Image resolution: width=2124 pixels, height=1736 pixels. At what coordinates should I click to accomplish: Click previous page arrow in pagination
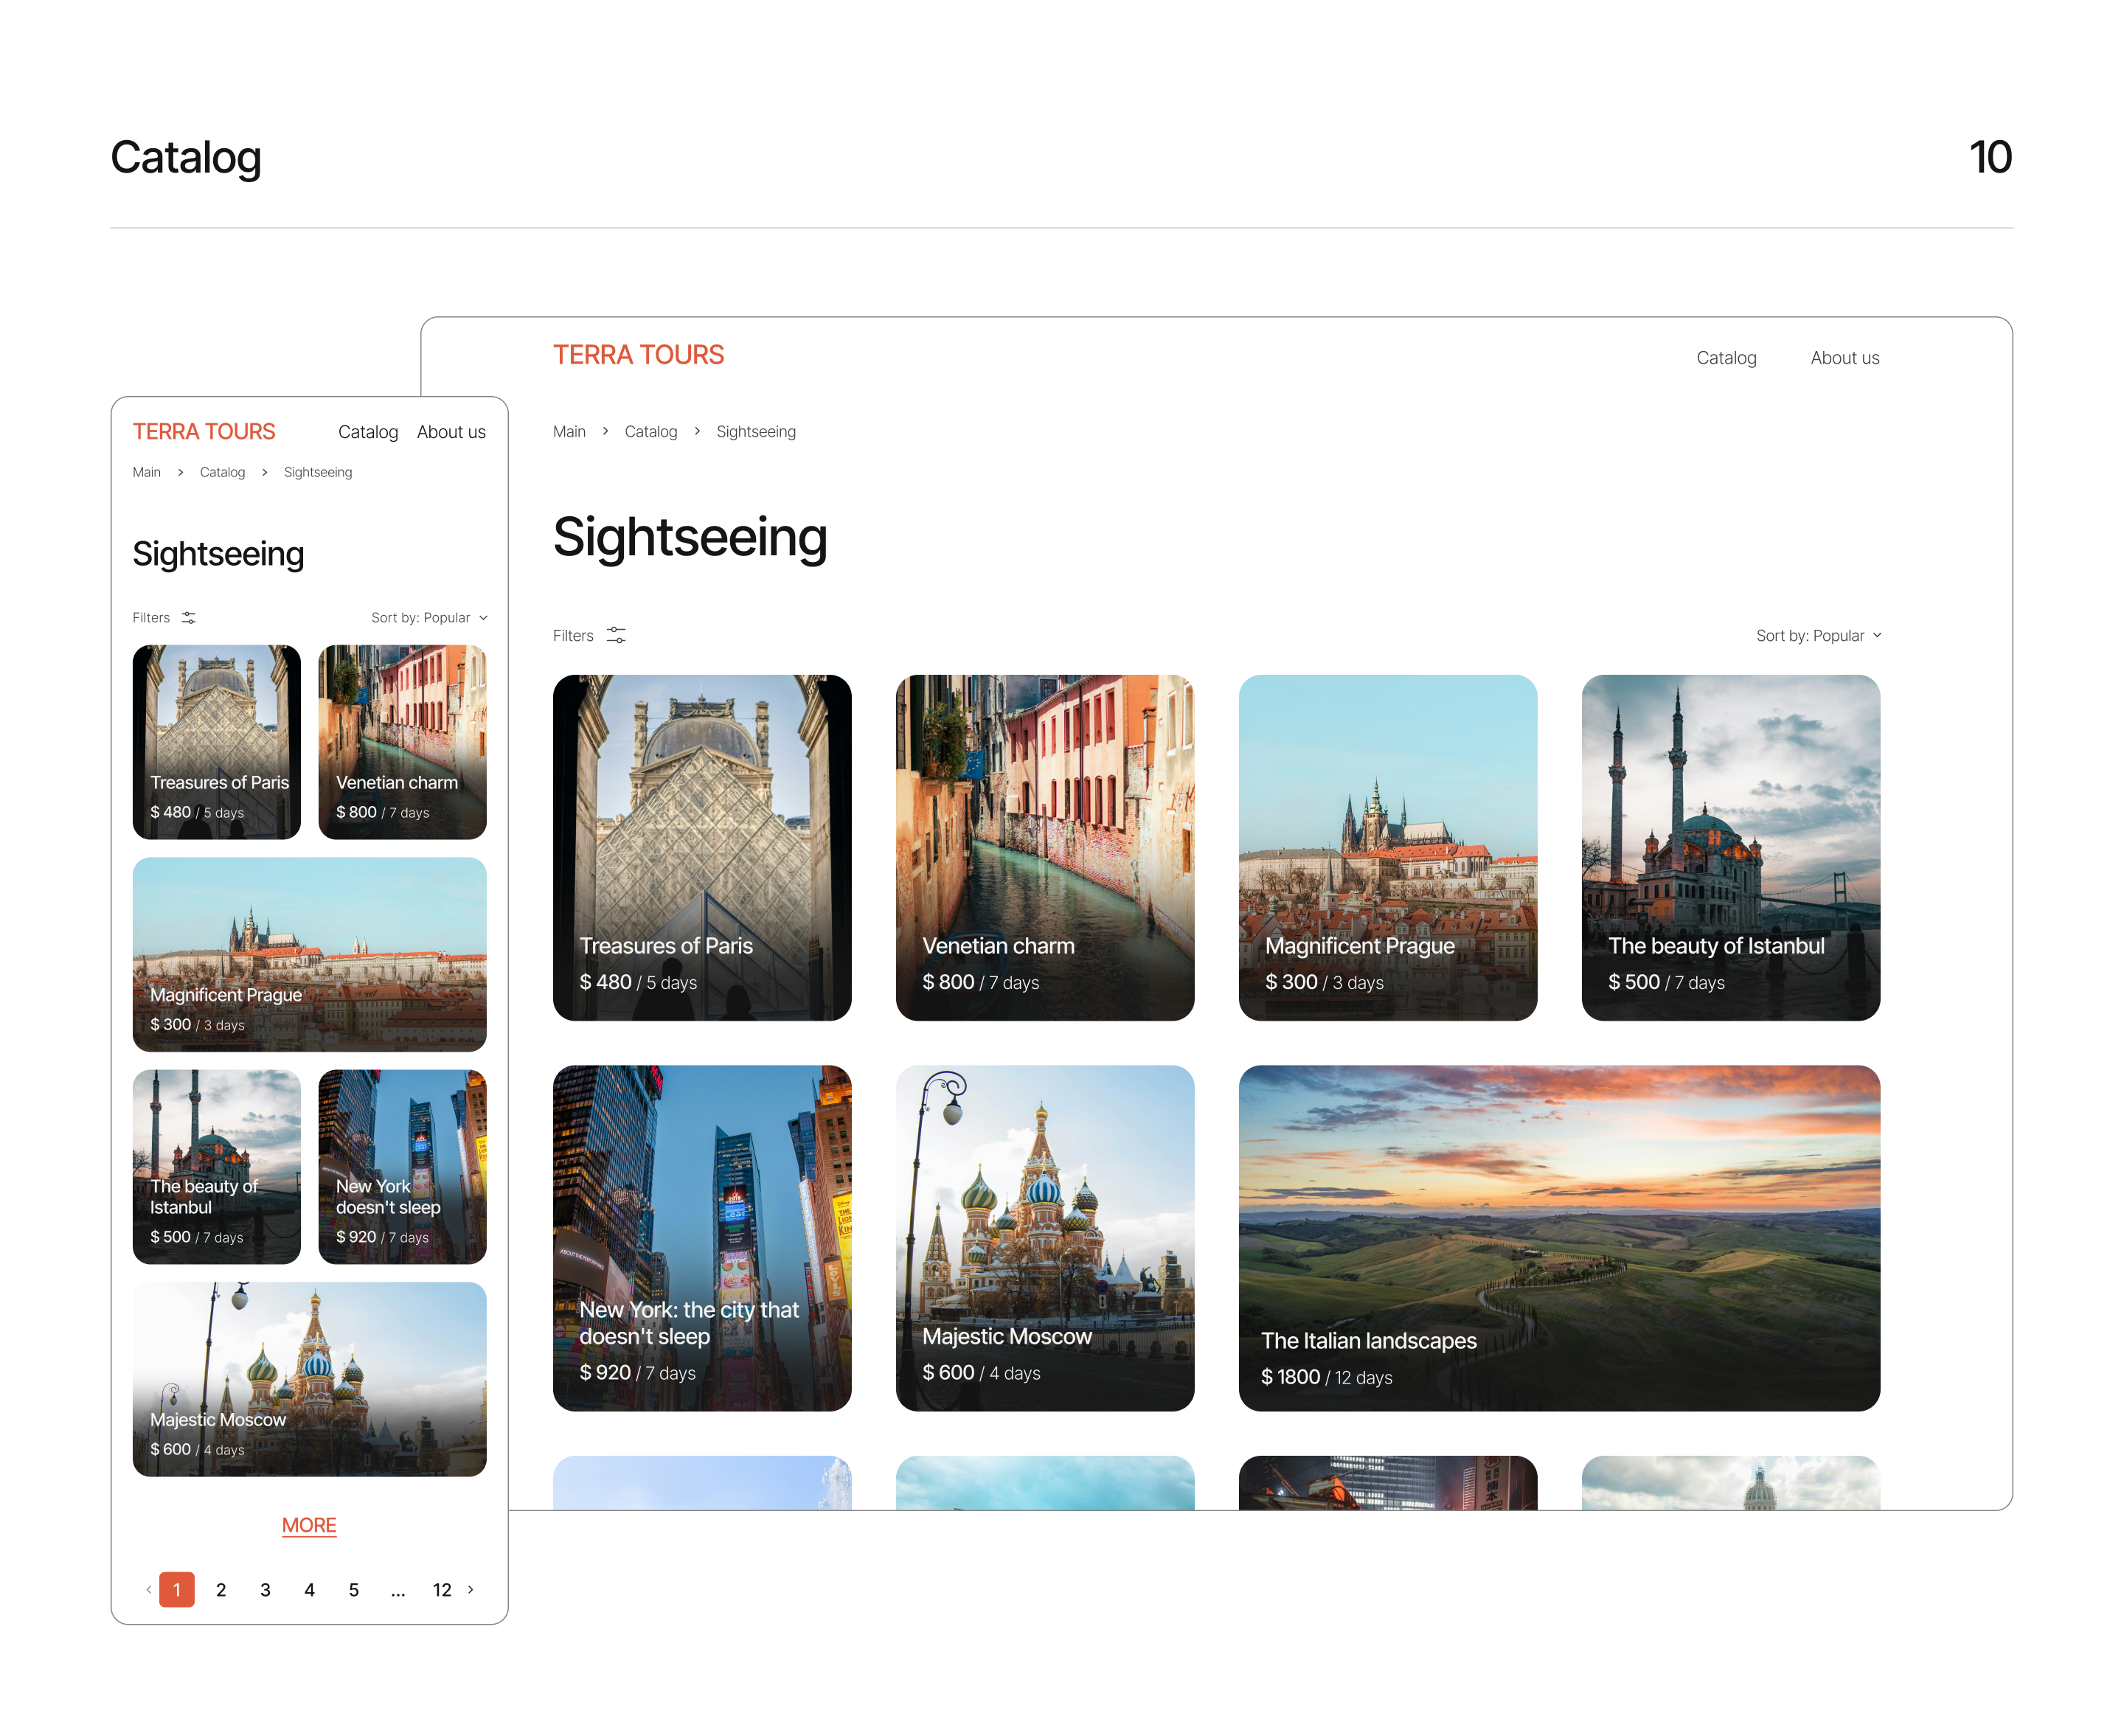(x=149, y=1589)
